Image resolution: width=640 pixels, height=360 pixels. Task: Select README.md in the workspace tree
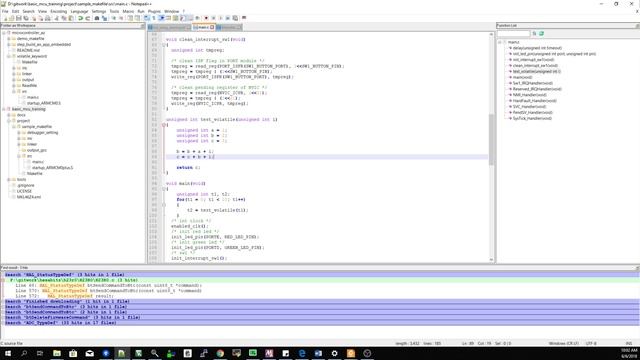(x=28, y=50)
